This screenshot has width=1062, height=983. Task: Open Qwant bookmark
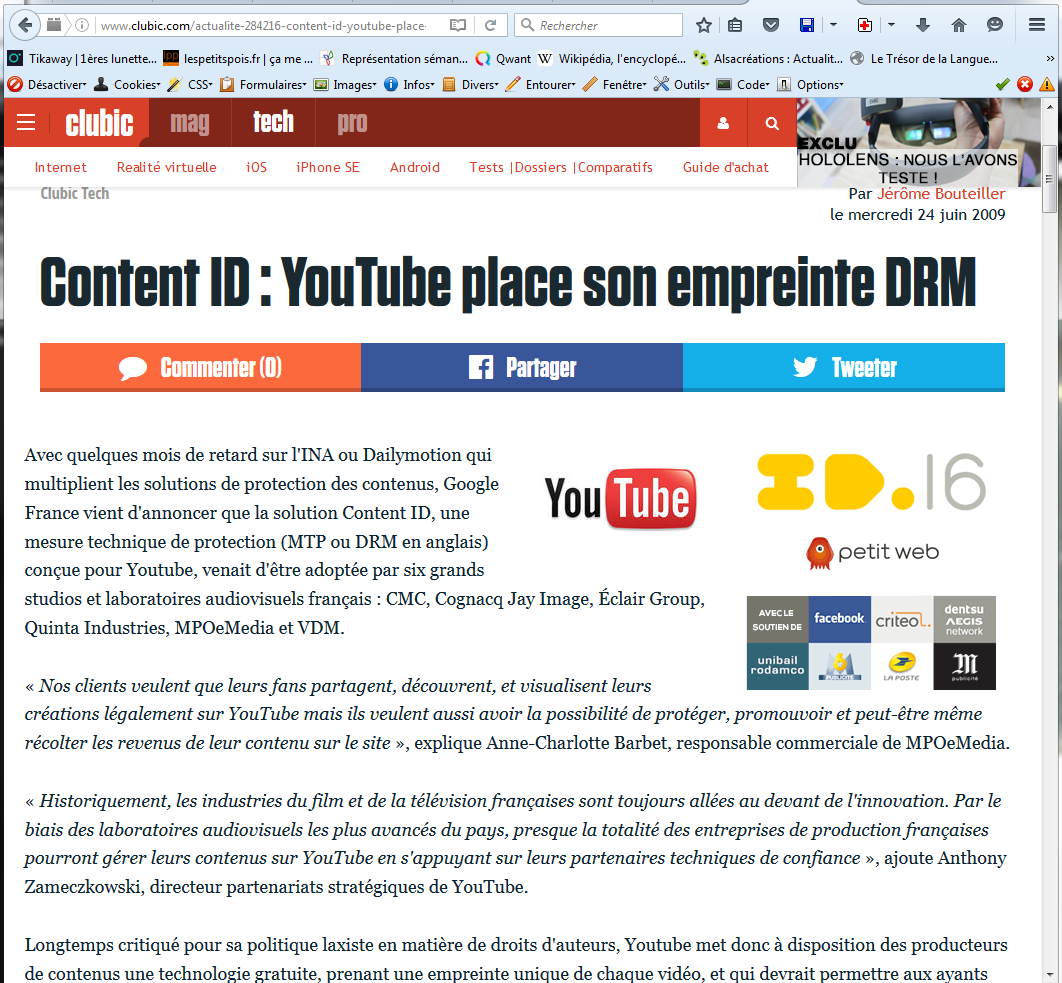point(503,59)
